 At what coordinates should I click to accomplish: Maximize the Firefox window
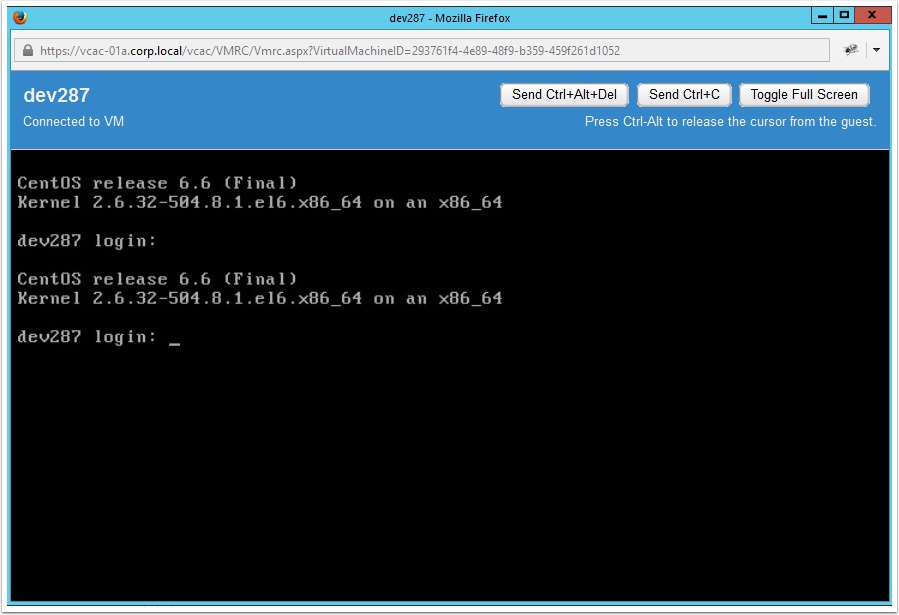pos(844,15)
